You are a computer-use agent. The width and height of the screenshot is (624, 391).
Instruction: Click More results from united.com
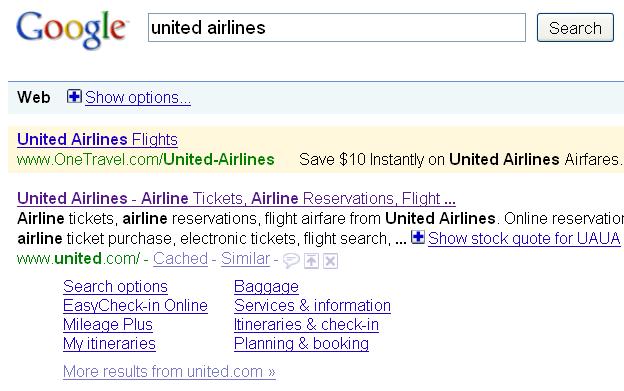tap(169, 372)
